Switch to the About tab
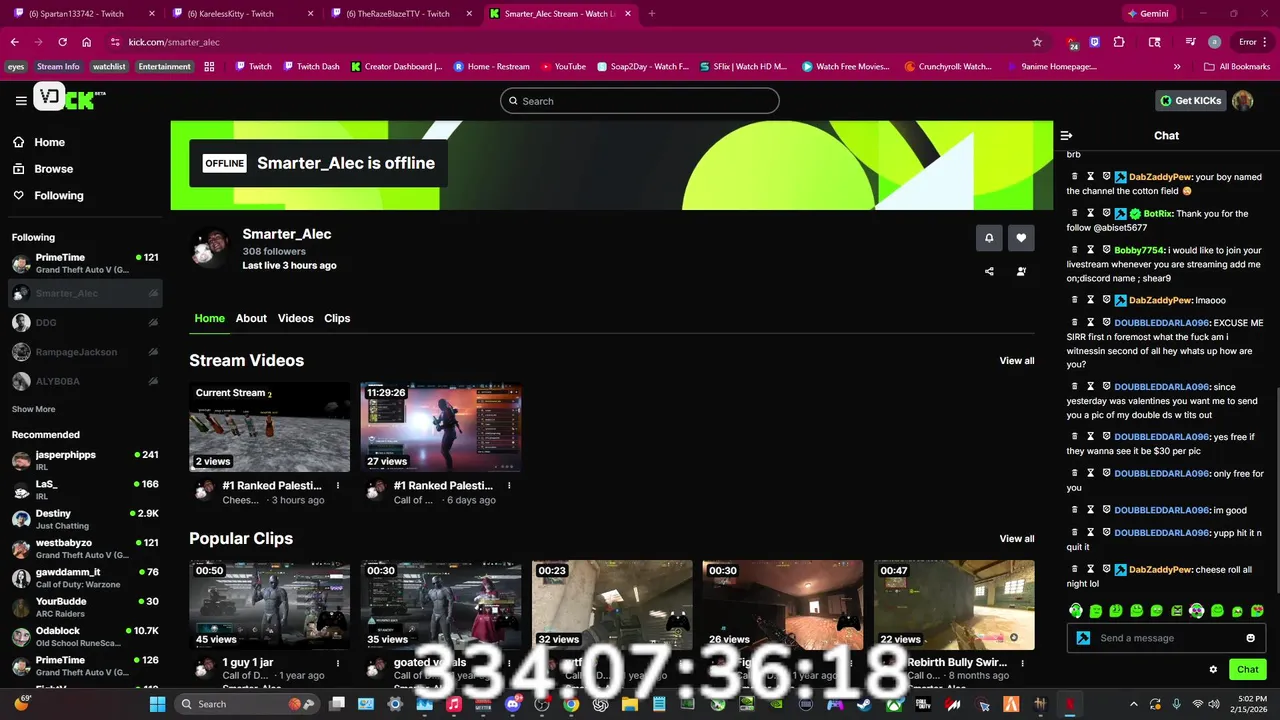The height and width of the screenshot is (720, 1280). [251, 318]
